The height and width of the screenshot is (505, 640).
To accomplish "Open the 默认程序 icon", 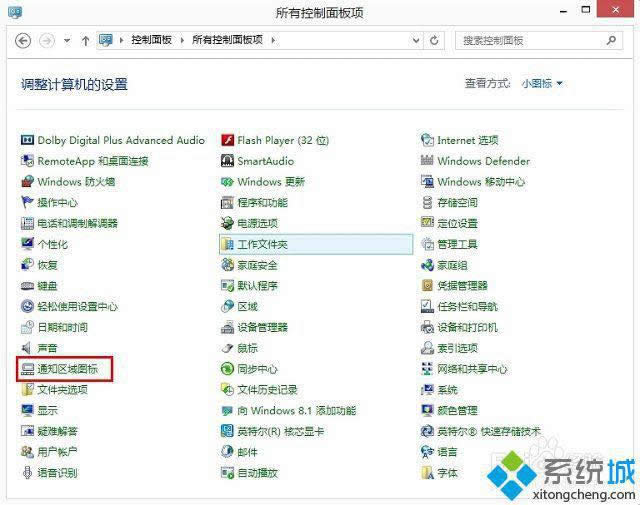I will [x=227, y=286].
